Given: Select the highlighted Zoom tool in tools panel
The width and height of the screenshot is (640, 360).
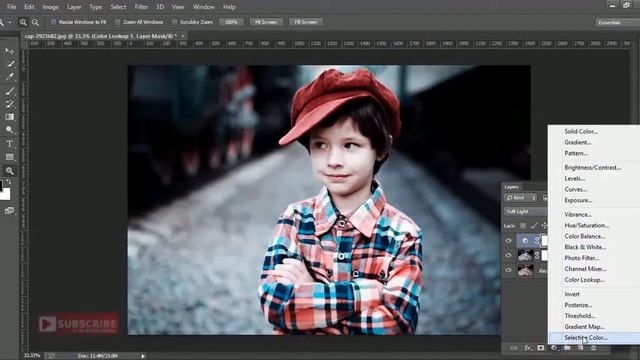Looking at the screenshot, I should (9, 171).
